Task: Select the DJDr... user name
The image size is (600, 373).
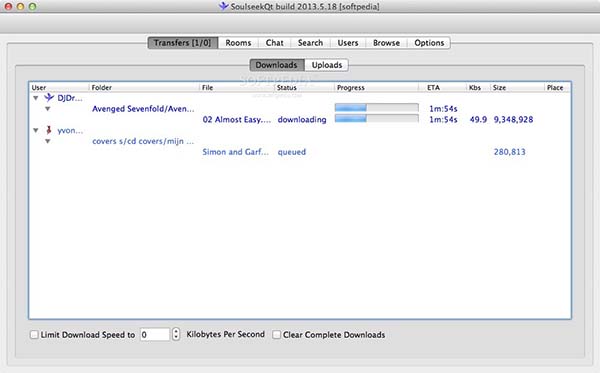Action: click(x=70, y=98)
